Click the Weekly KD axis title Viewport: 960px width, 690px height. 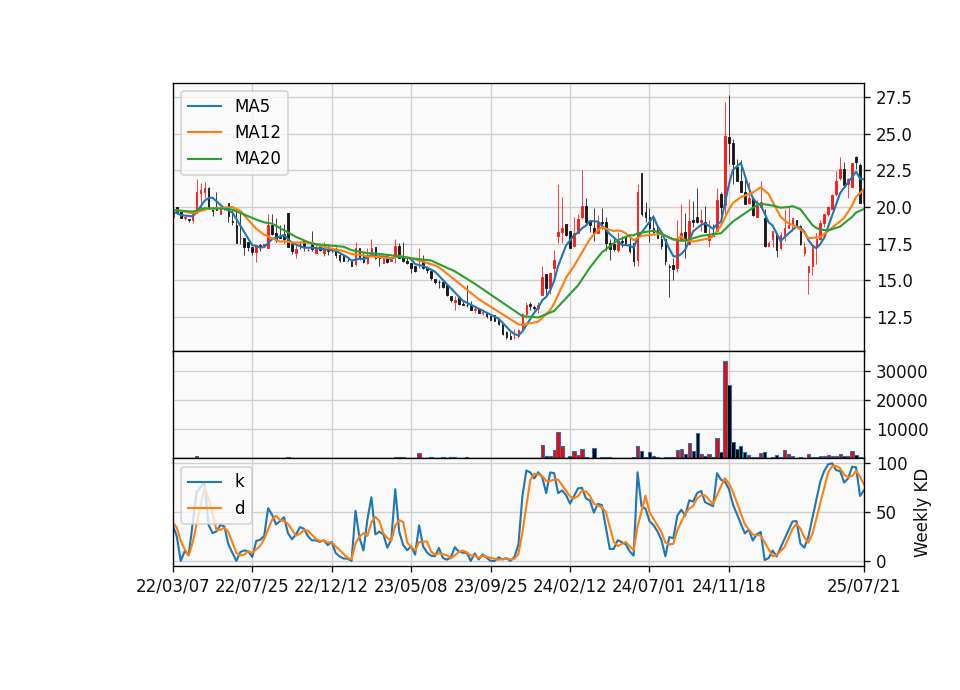pyautogui.click(x=920, y=513)
